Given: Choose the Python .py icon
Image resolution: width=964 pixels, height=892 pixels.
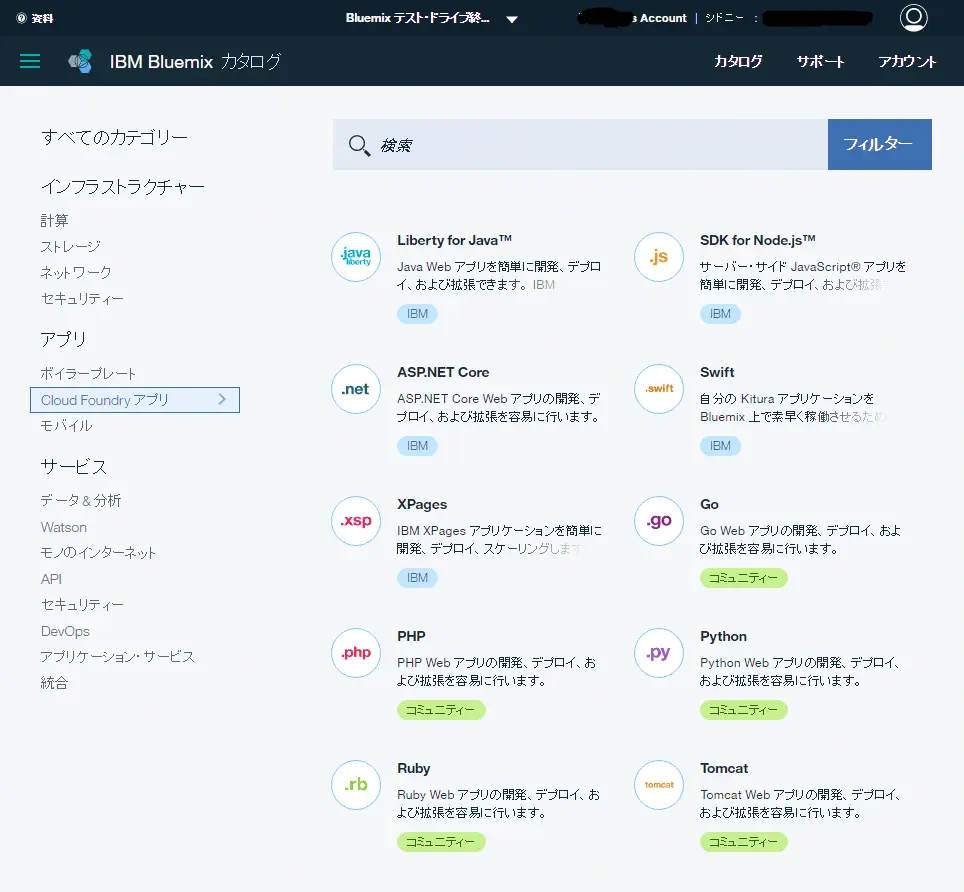Looking at the screenshot, I should pyautogui.click(x=659, y=653).
